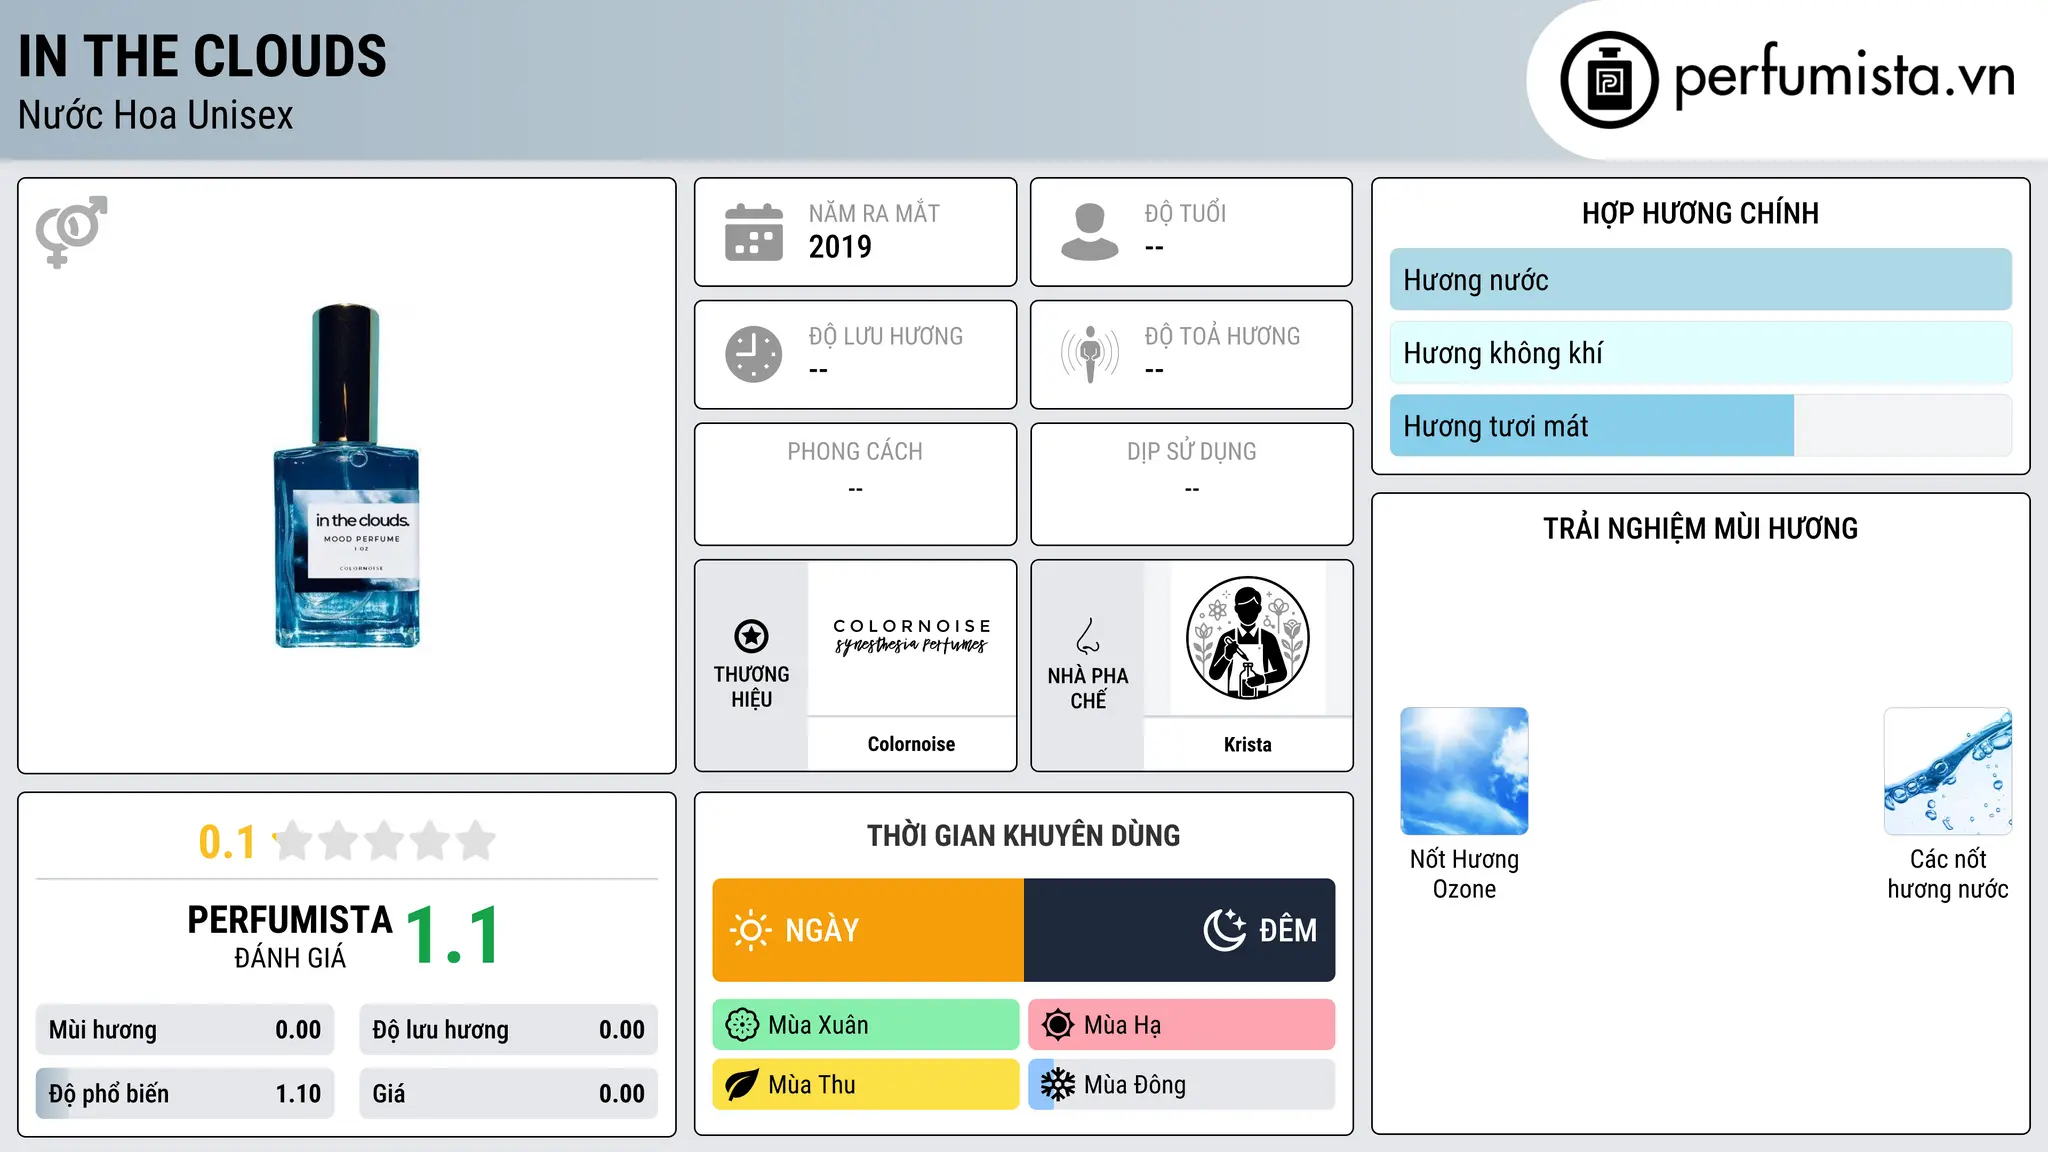2048x1152 pixels.
Task: Click the Độ Toả Hương label
Action: click(1222, 336)
